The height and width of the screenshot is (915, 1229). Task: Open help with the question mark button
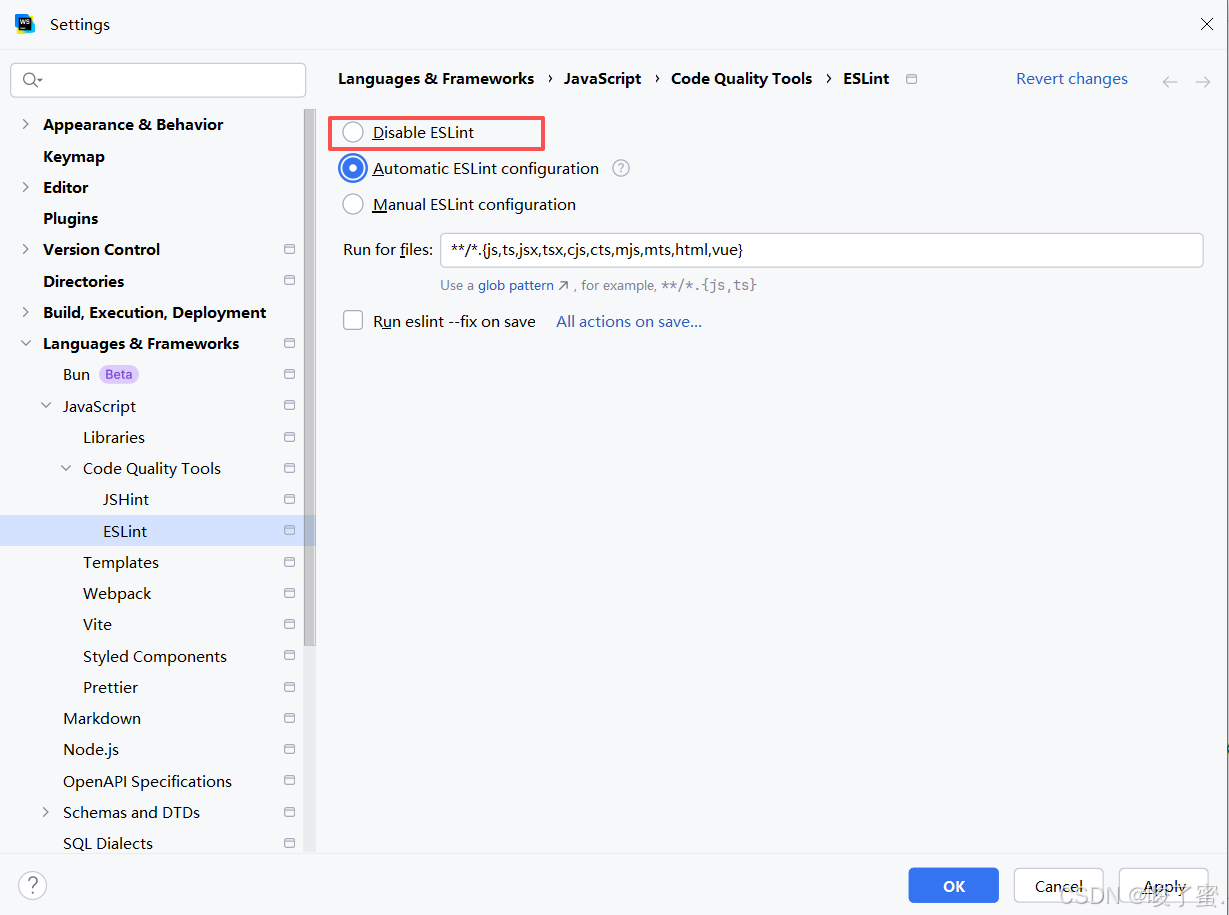[x=32, y=885]
